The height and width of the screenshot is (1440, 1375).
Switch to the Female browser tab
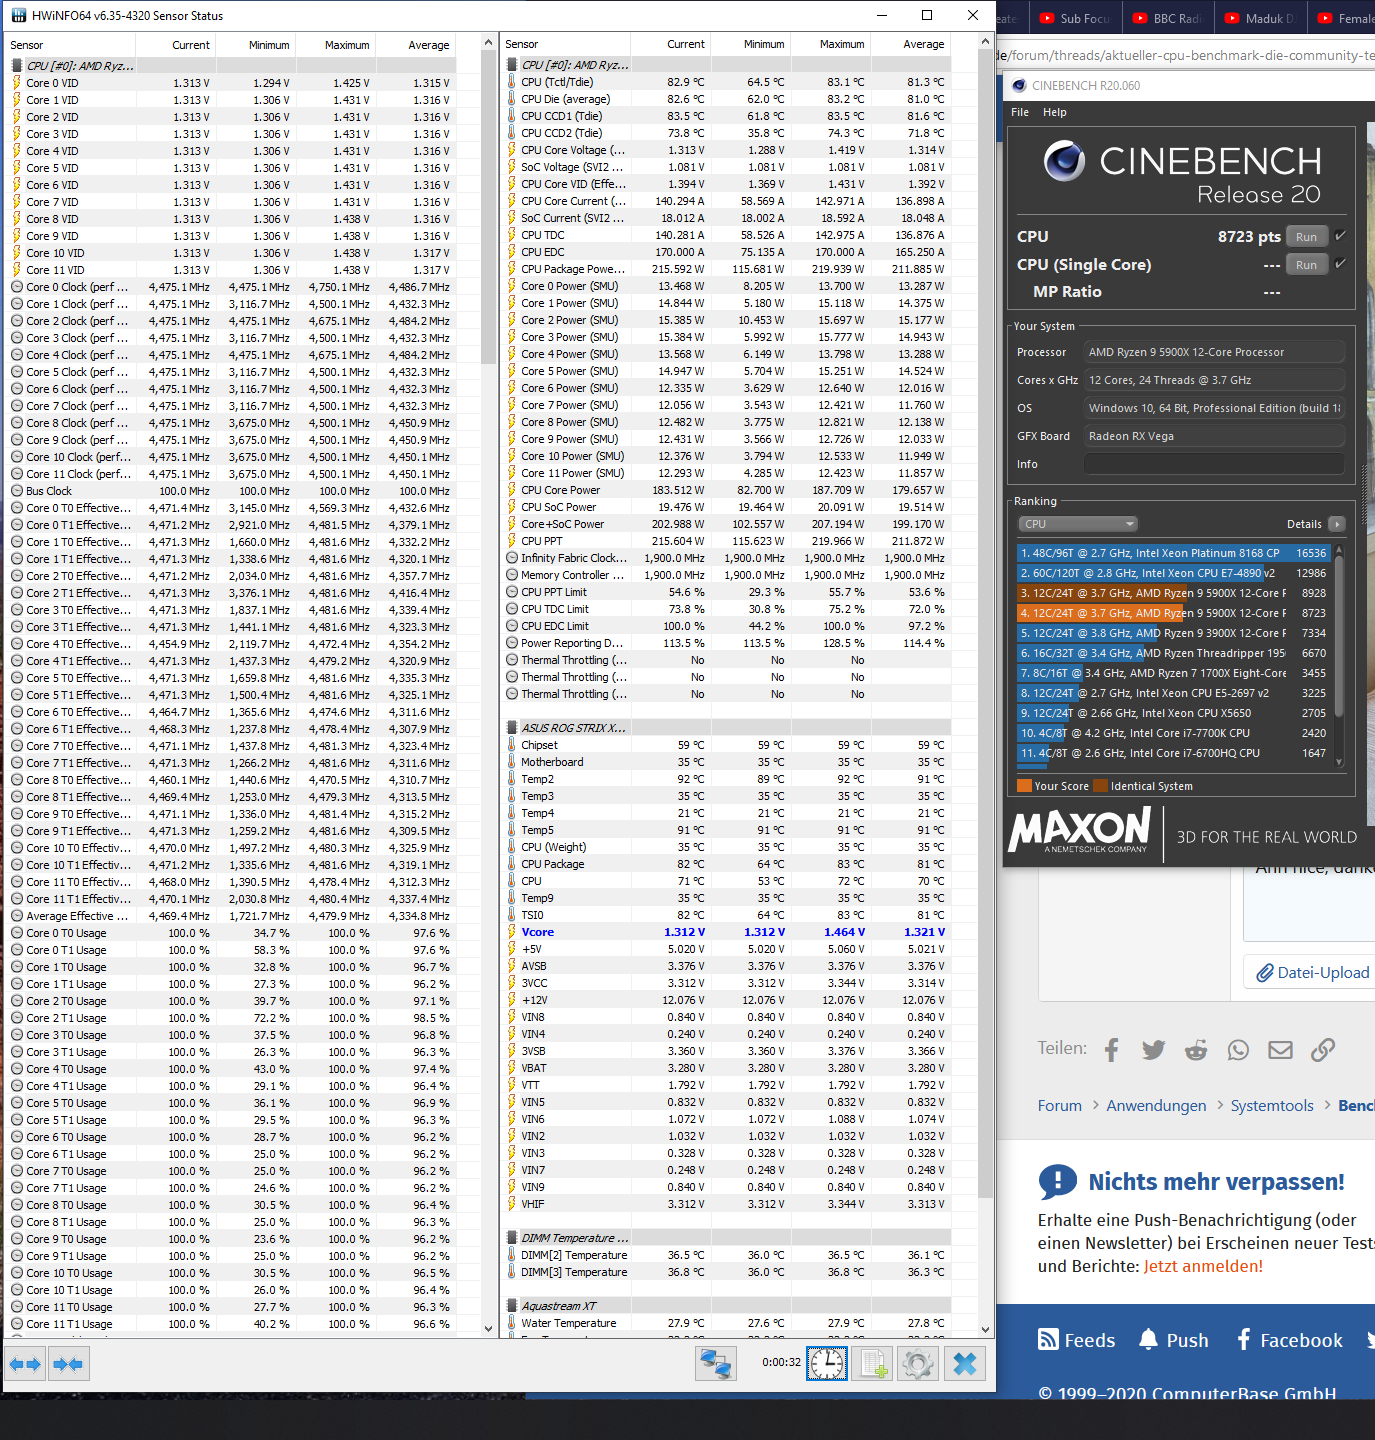coord(1343,18)
